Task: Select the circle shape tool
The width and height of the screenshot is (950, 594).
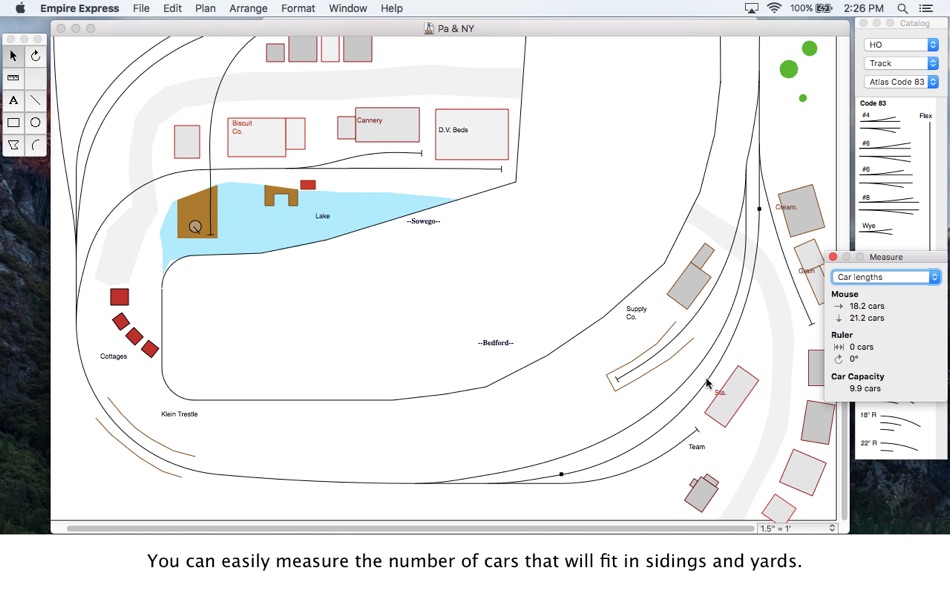Action: pos(35,122)
